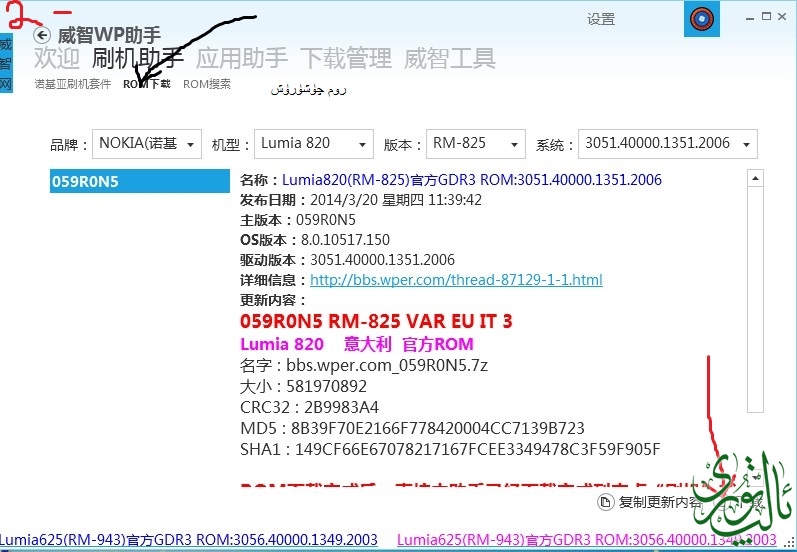797x552 pixels.
Task: Click the details vertical scrollbar track
Action: (x=755, y=299)
